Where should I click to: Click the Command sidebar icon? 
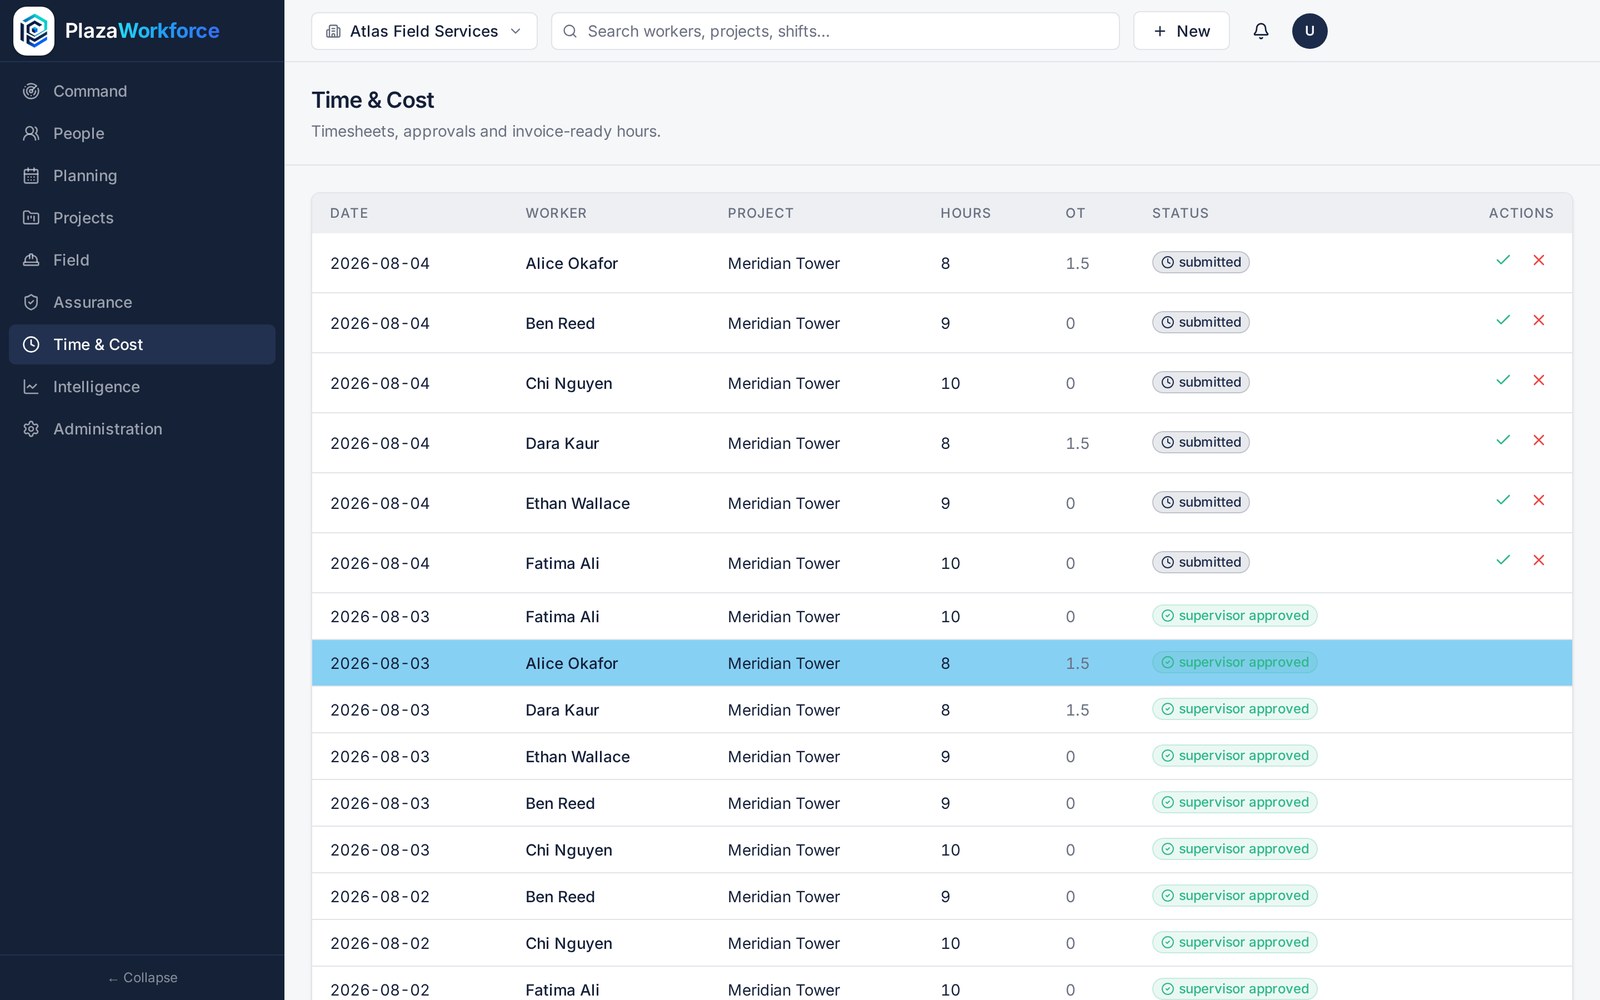tap(31, 91)
